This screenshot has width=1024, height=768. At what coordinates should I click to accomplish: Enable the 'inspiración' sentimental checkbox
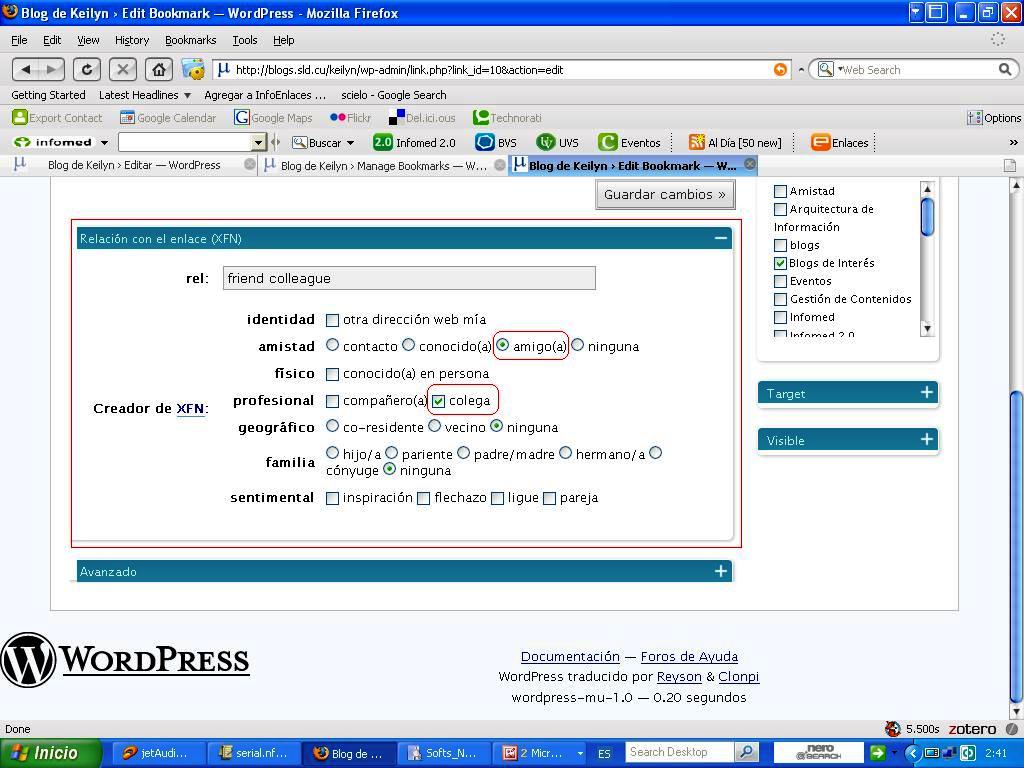[x=333, y=498]
